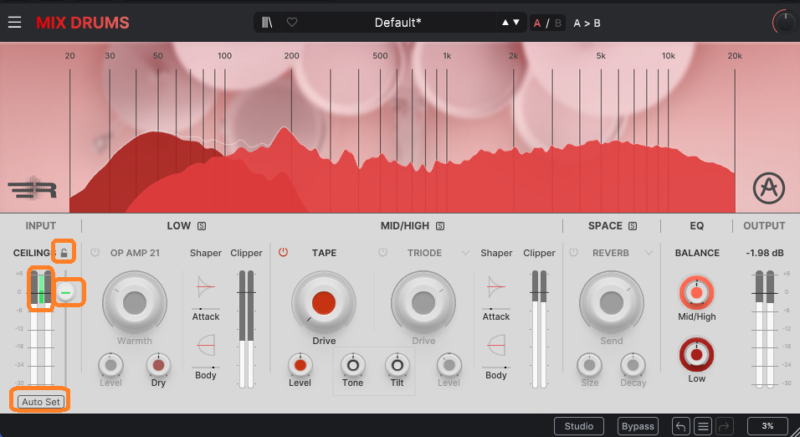Viewport: 800px width, 437px height.
Task: Solo the LOW band
Action: [201, 226]
